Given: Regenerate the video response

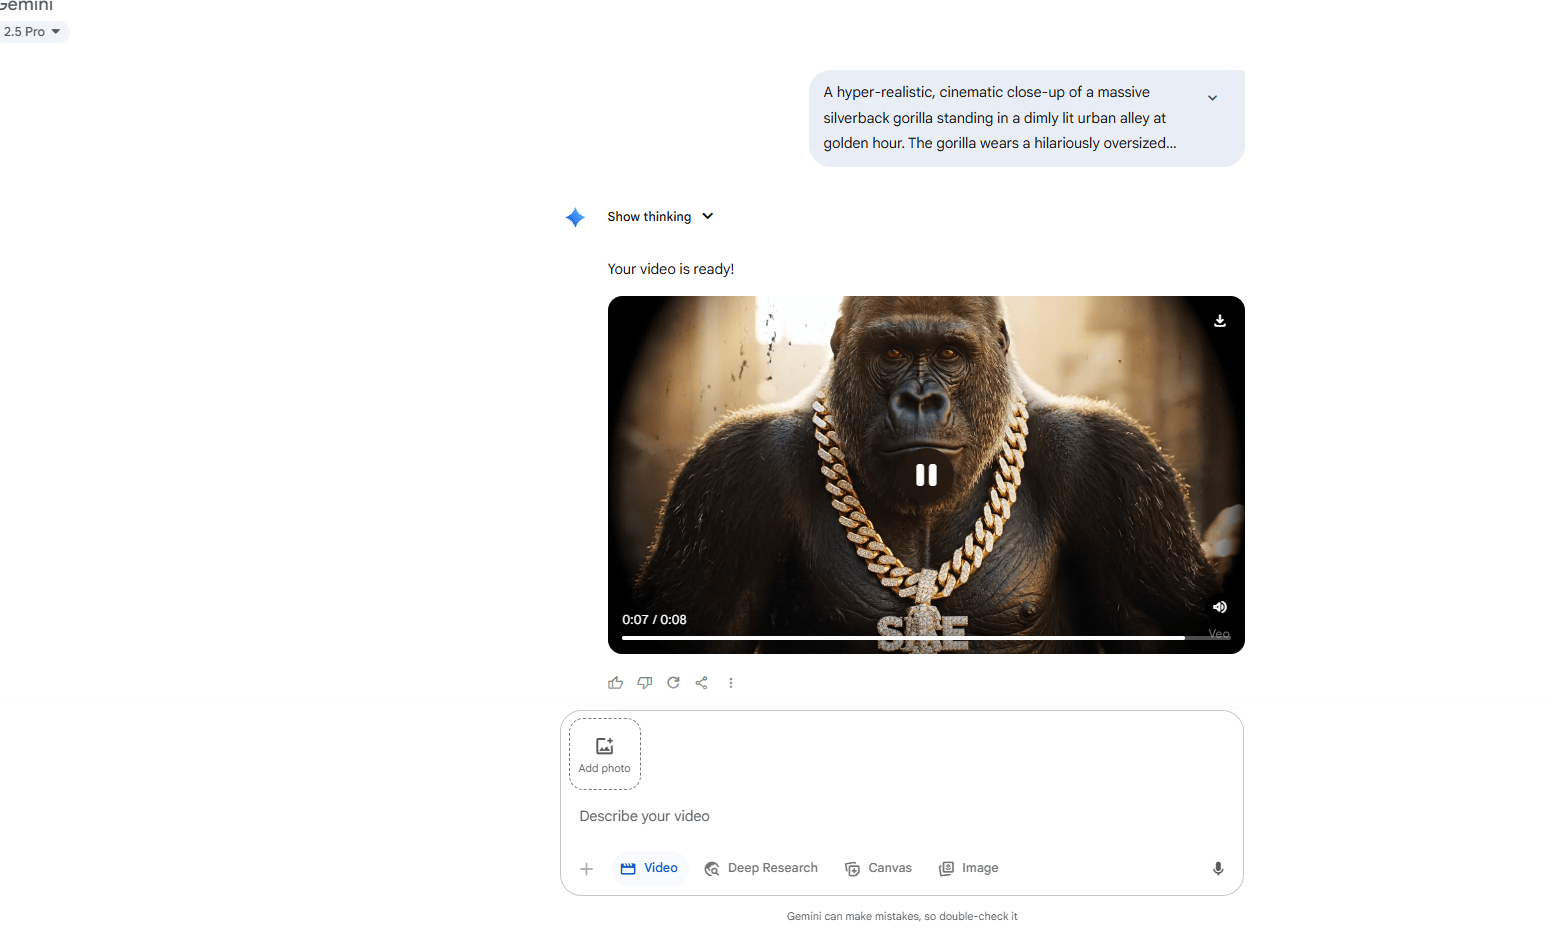Looking at the screenshot, I should coord(673,683).
